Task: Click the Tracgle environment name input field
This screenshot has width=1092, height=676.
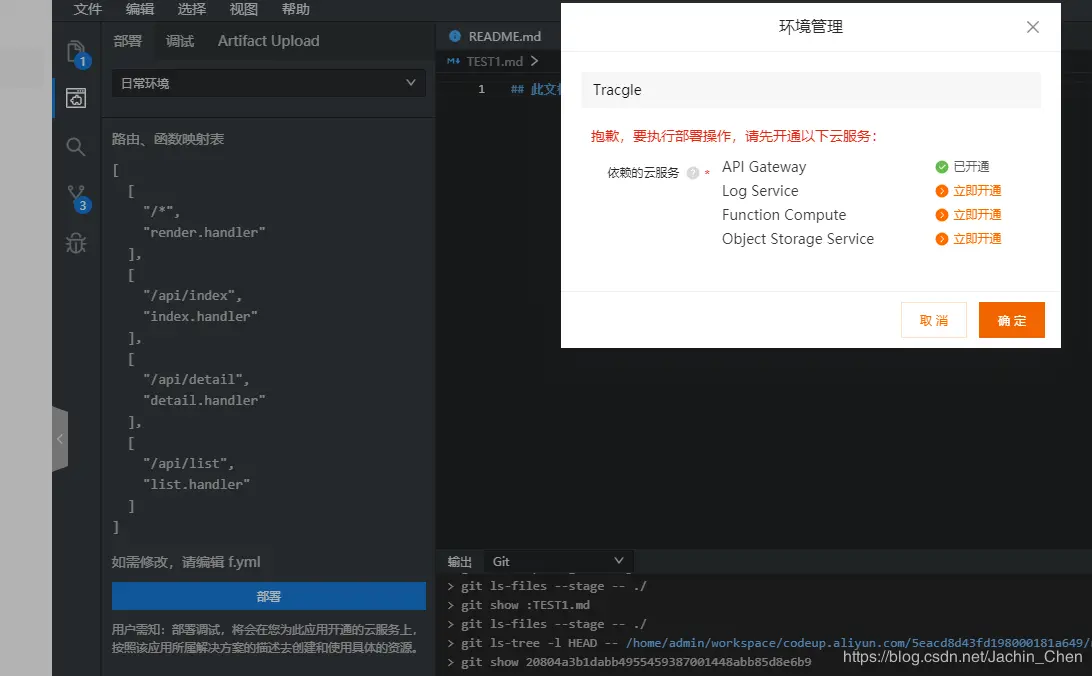Action: tap(810, 90)
